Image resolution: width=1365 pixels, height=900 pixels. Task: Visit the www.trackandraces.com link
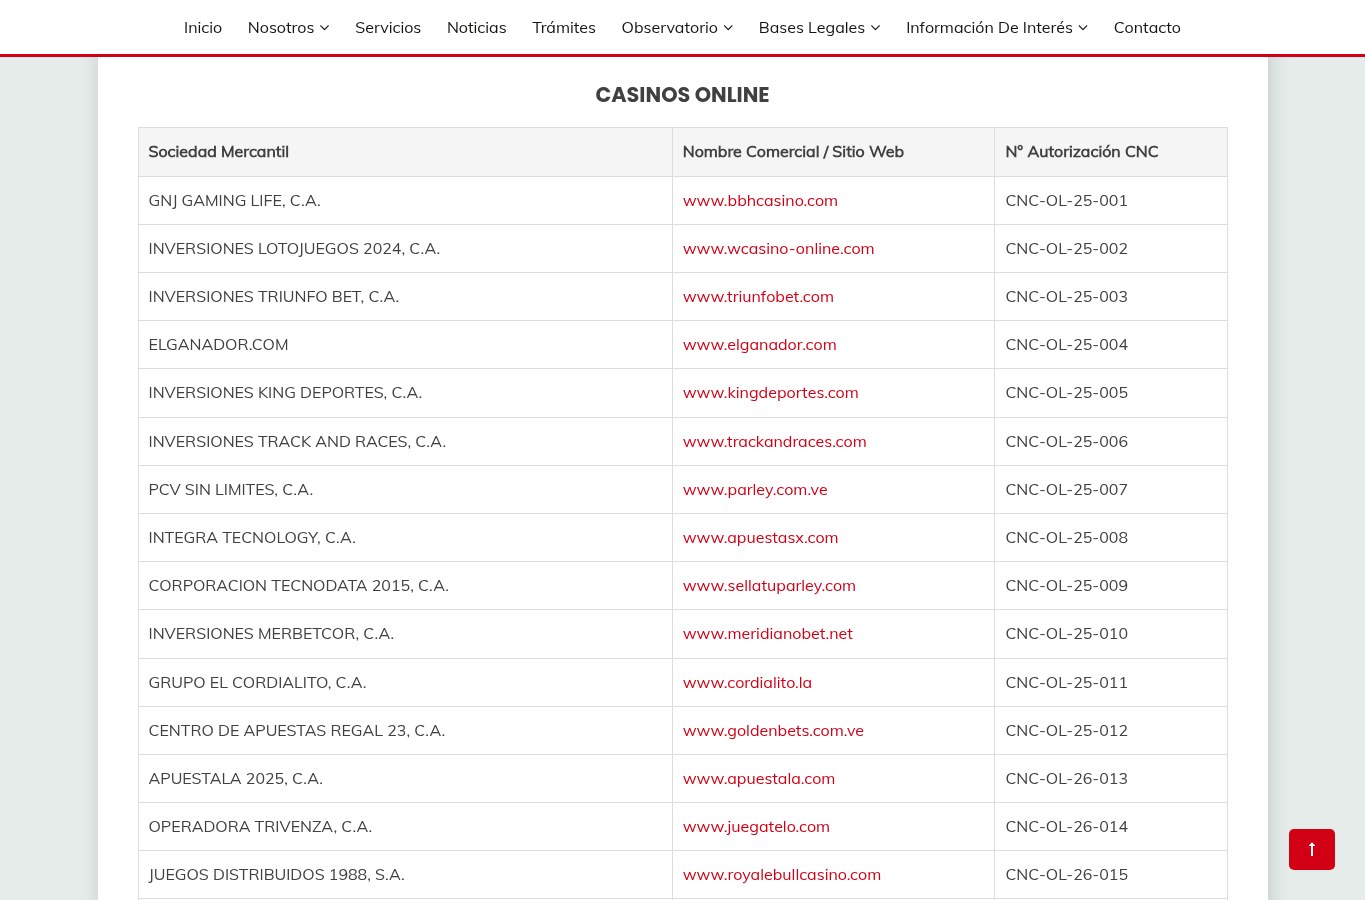click(x=774, y=441)
